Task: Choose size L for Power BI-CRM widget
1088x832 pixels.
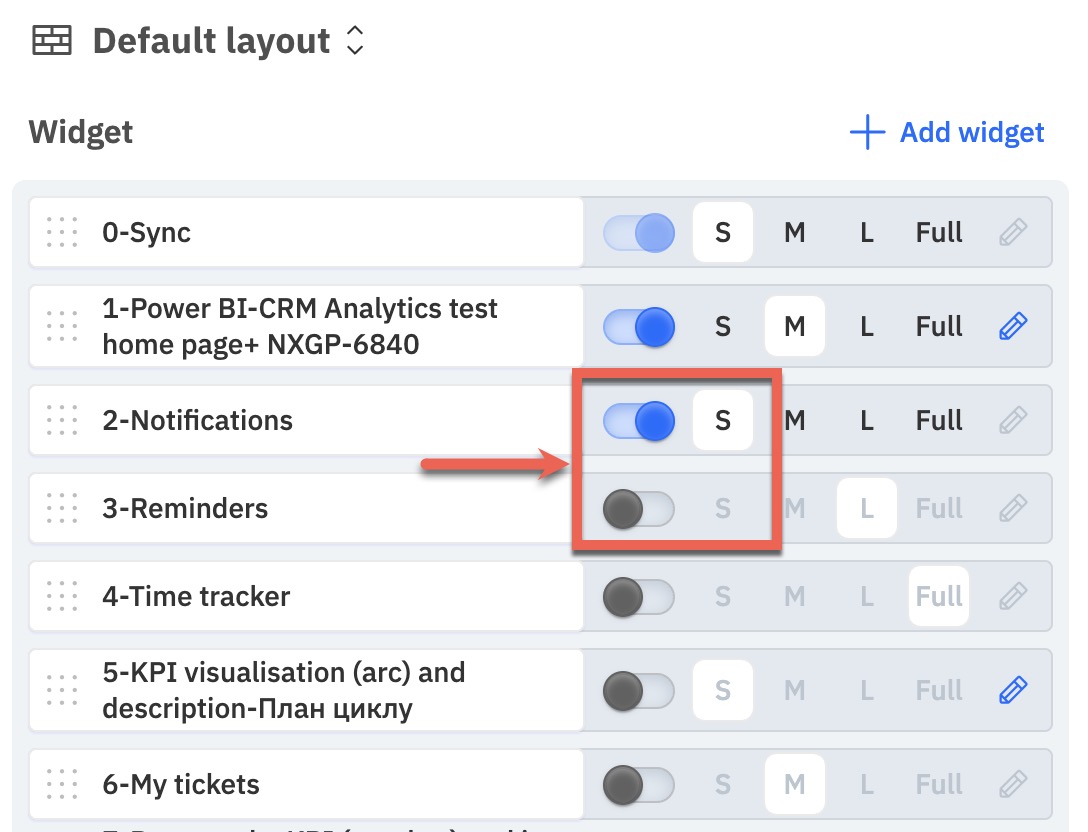Action: click(x=867, y=326)
